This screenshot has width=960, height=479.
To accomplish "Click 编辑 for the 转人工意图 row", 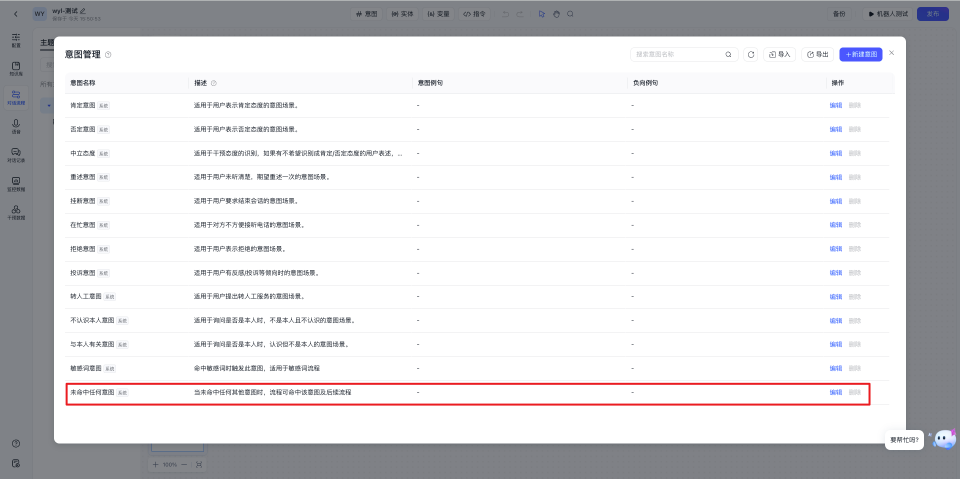I will (835, 297).
